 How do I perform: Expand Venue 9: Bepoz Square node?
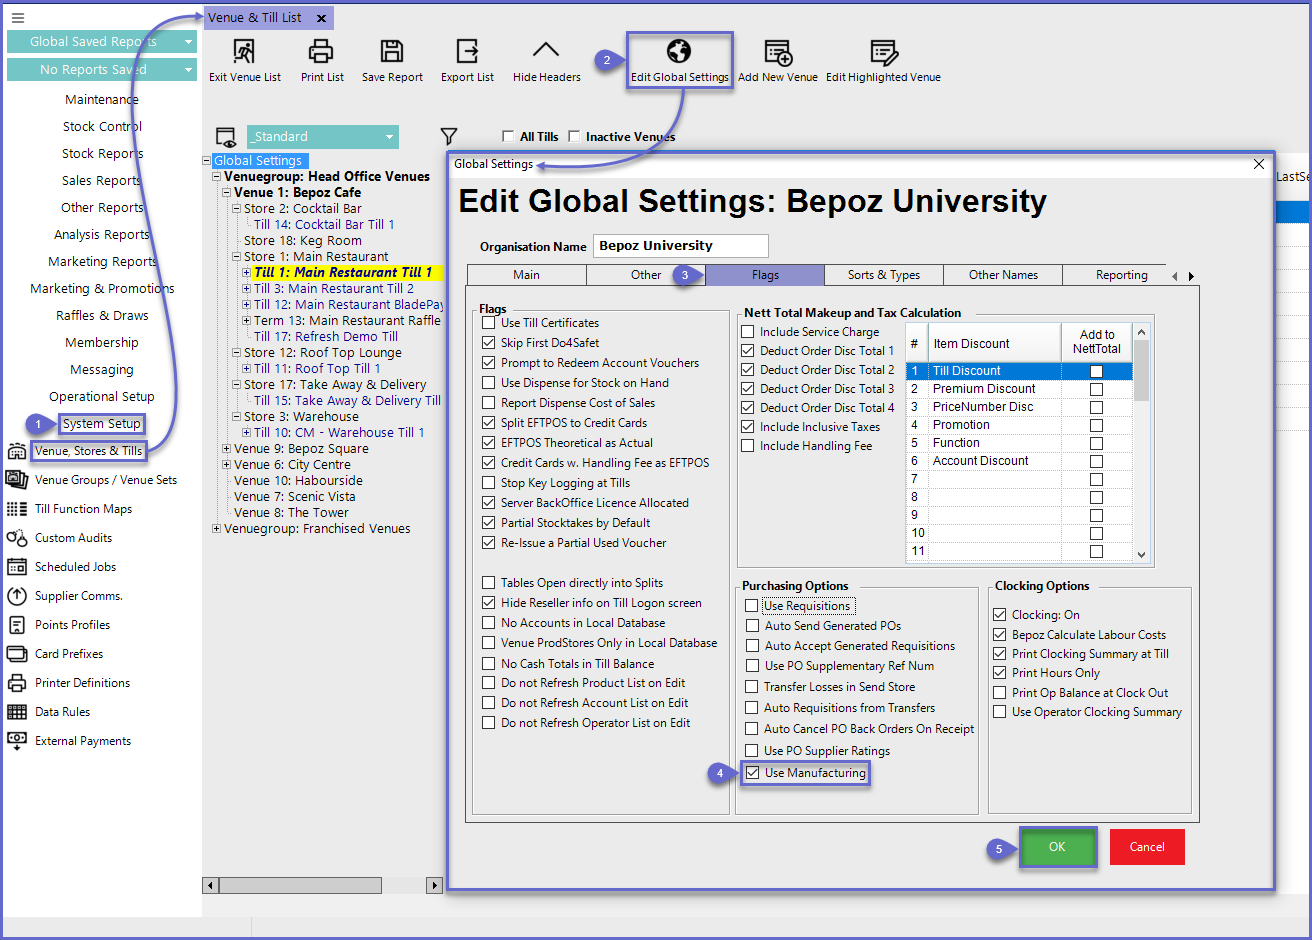227,449
